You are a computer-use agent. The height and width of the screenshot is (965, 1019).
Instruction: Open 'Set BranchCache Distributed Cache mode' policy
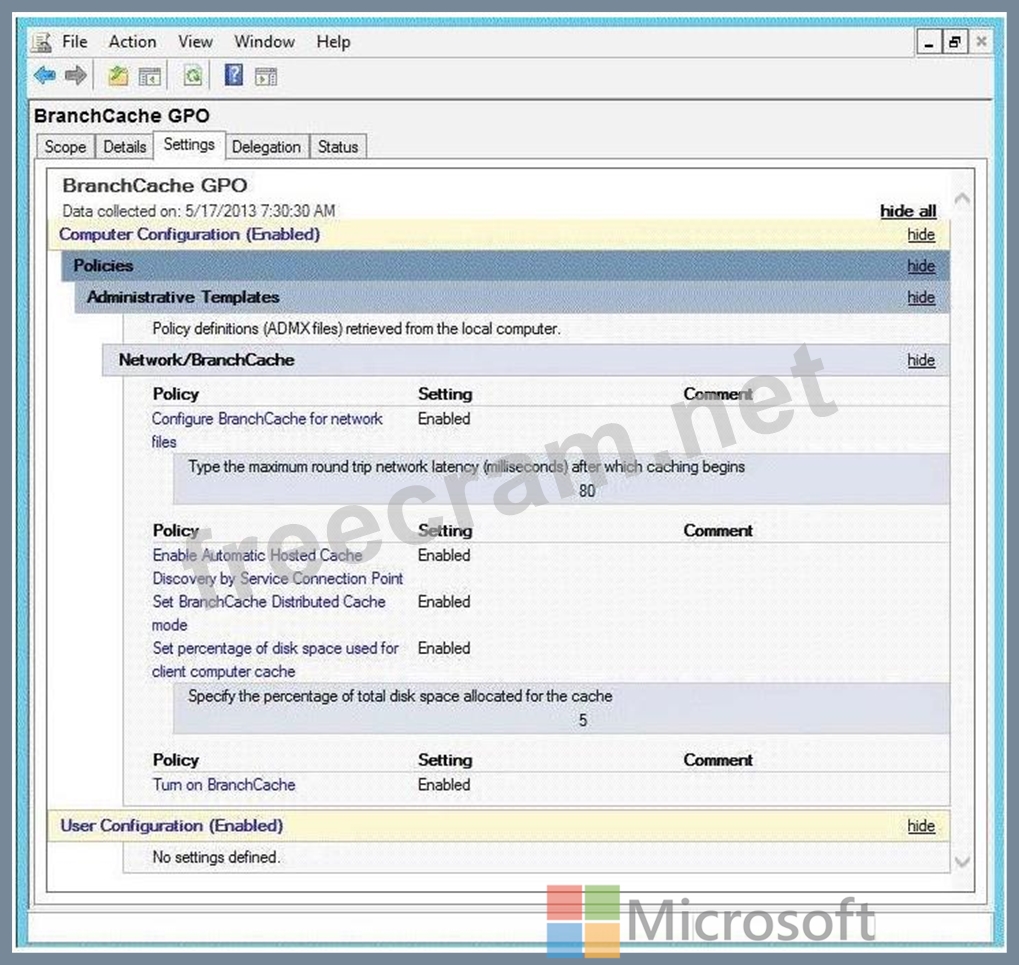tap(268, 613)
